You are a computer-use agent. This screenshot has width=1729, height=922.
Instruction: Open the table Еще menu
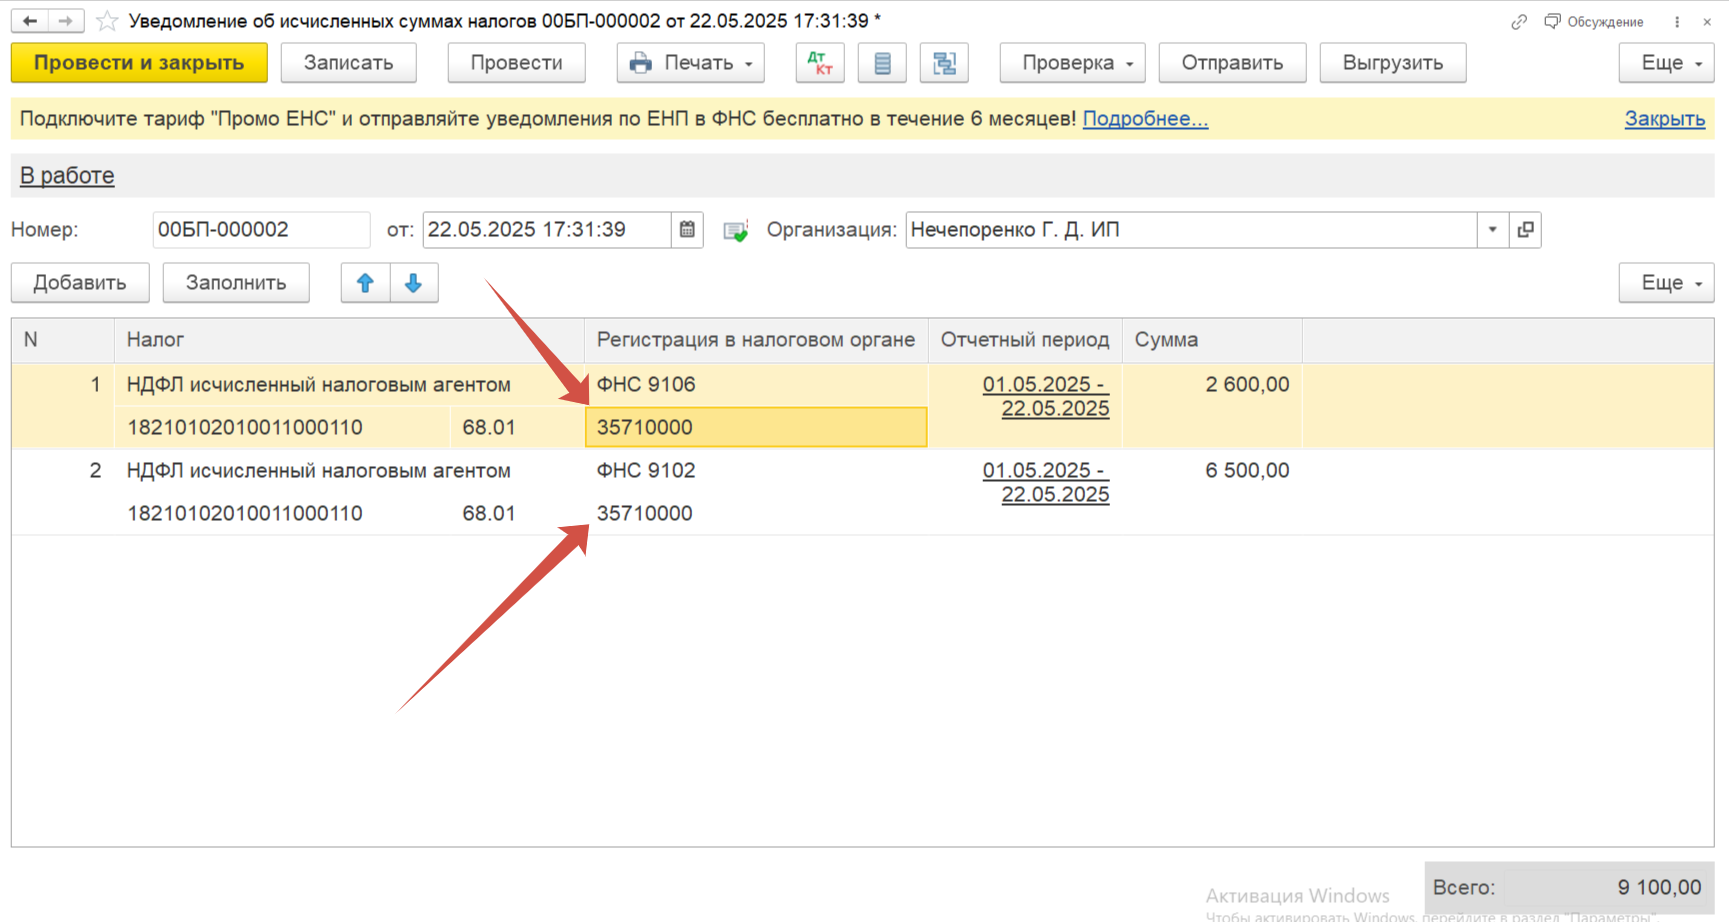pyautogui.click(x=1666, y=283)
